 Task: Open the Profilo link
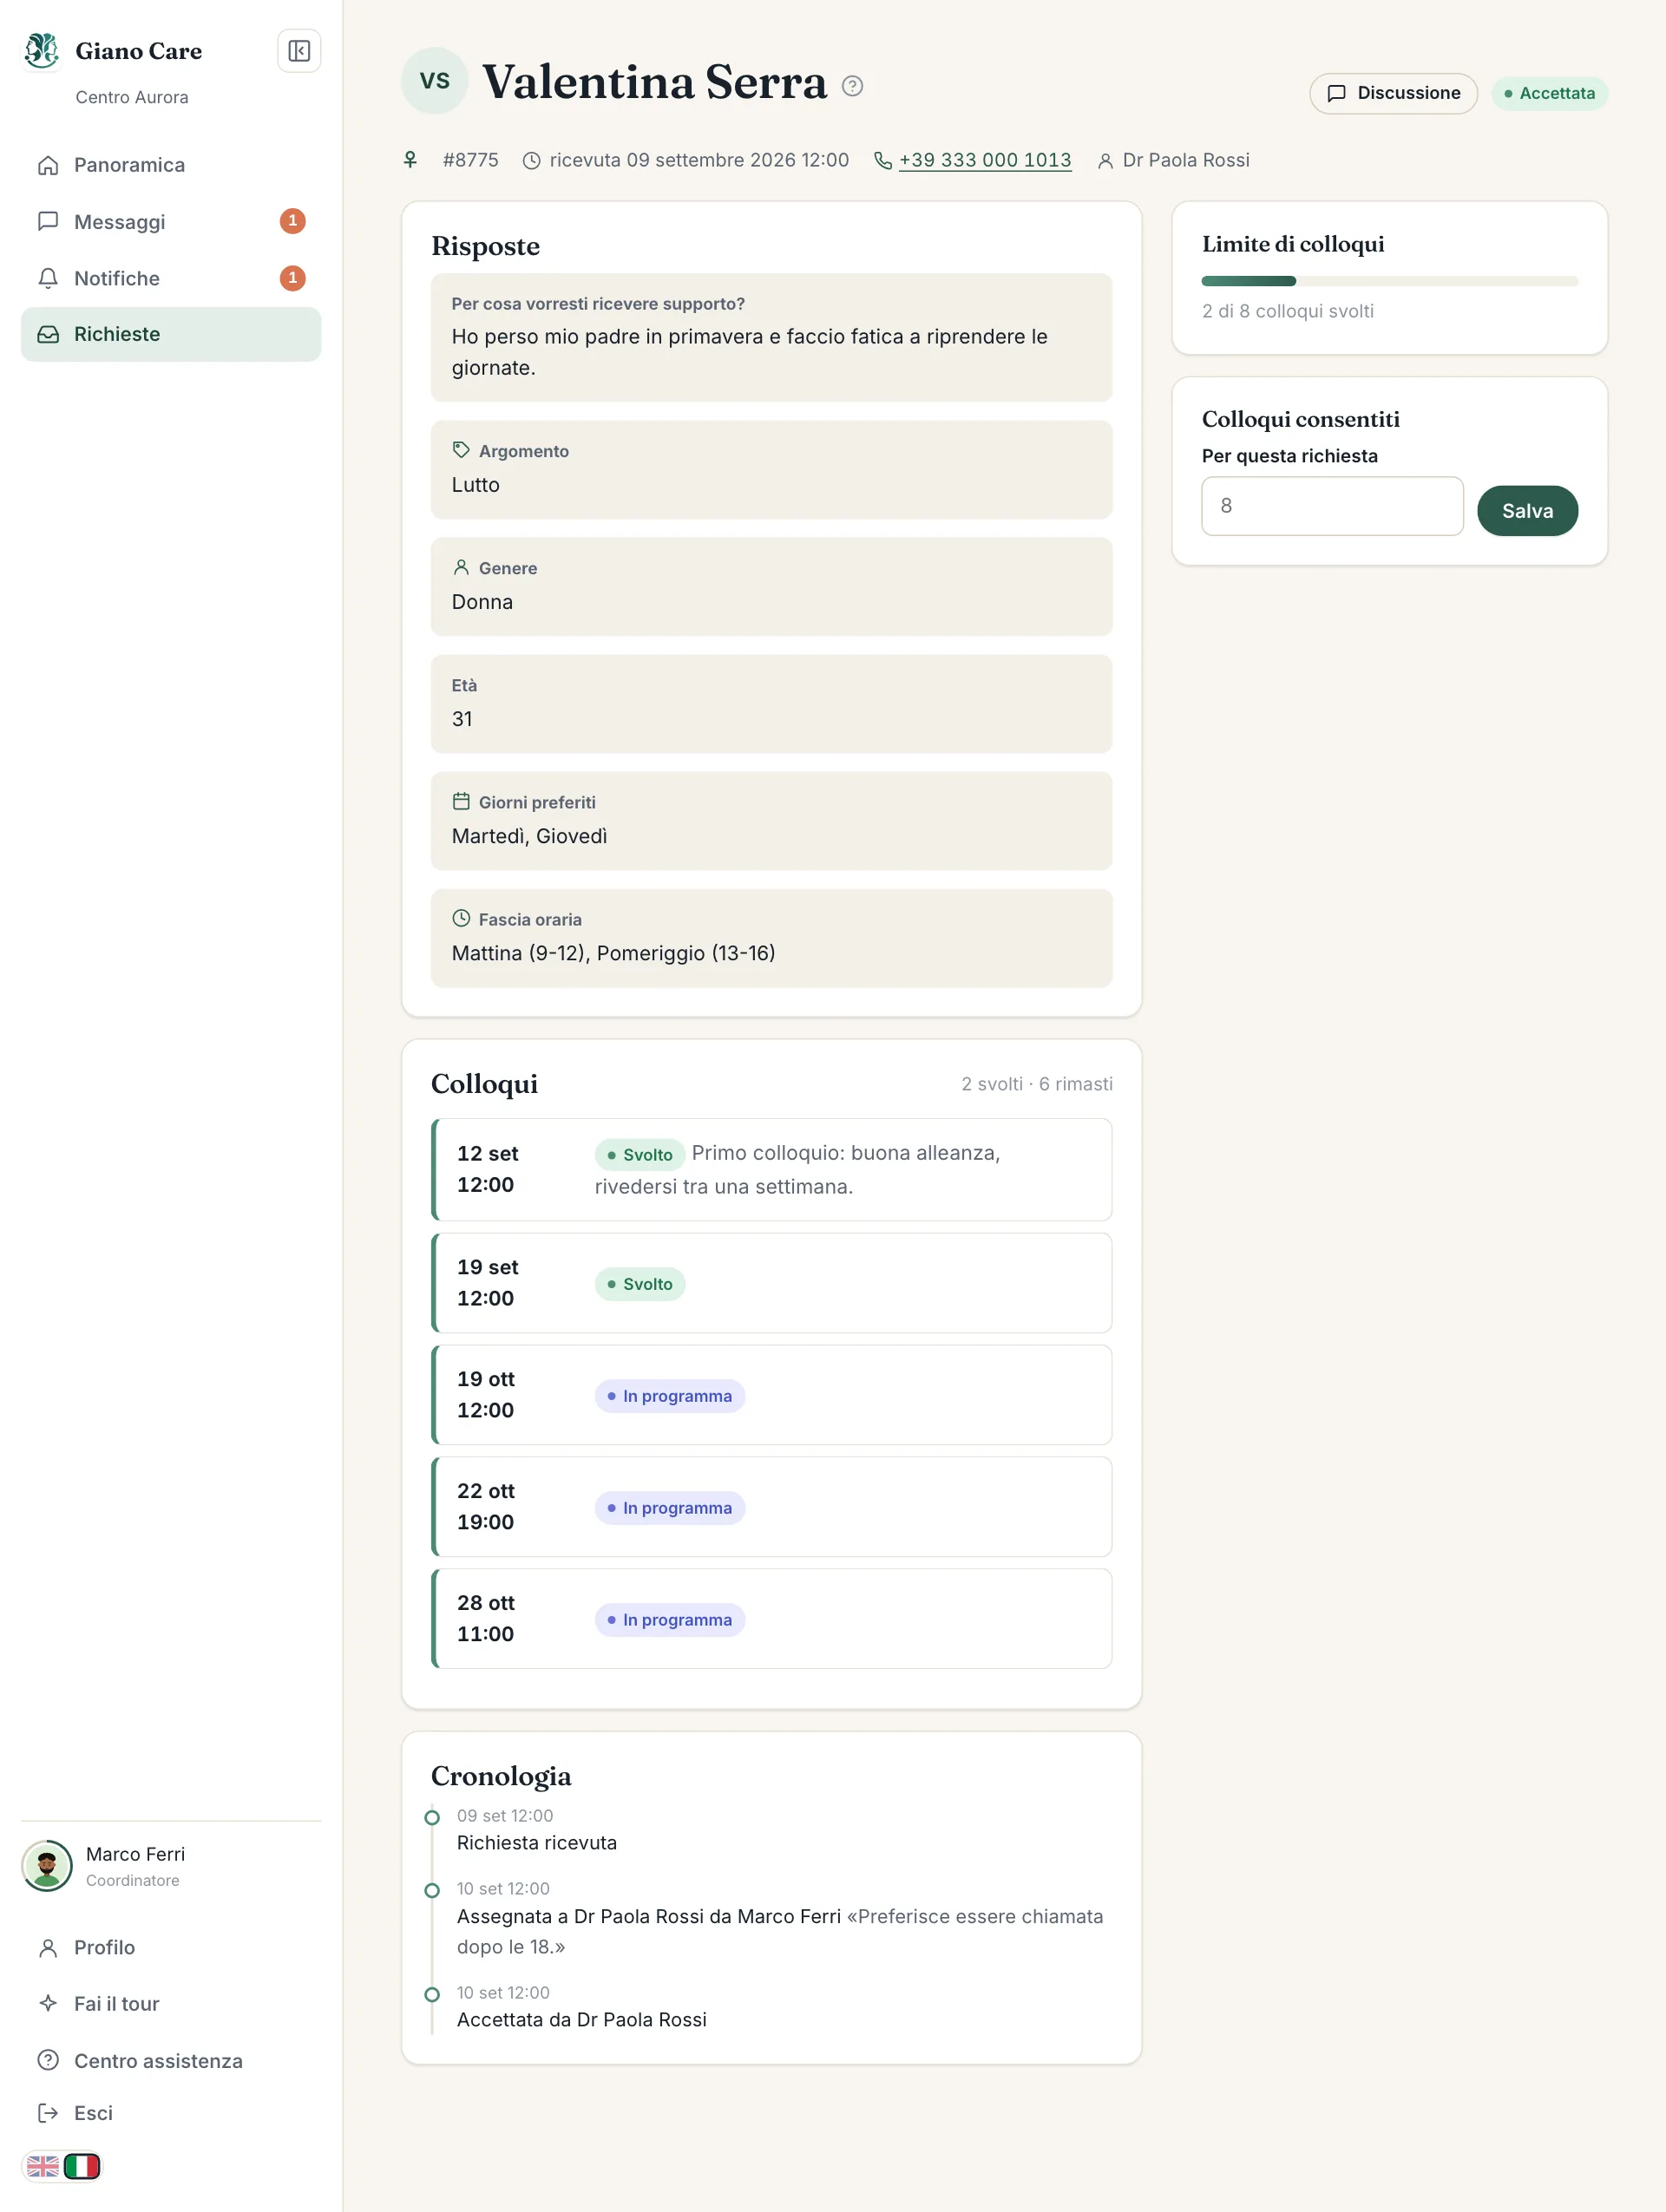click(x=171, y=1947)
